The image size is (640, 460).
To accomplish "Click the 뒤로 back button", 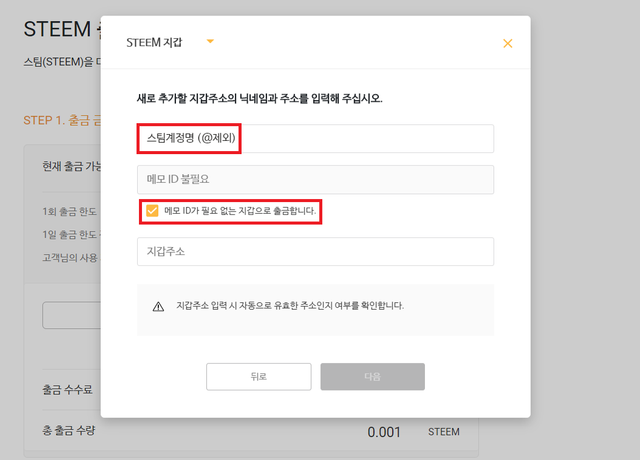I will tap(259, 377).
